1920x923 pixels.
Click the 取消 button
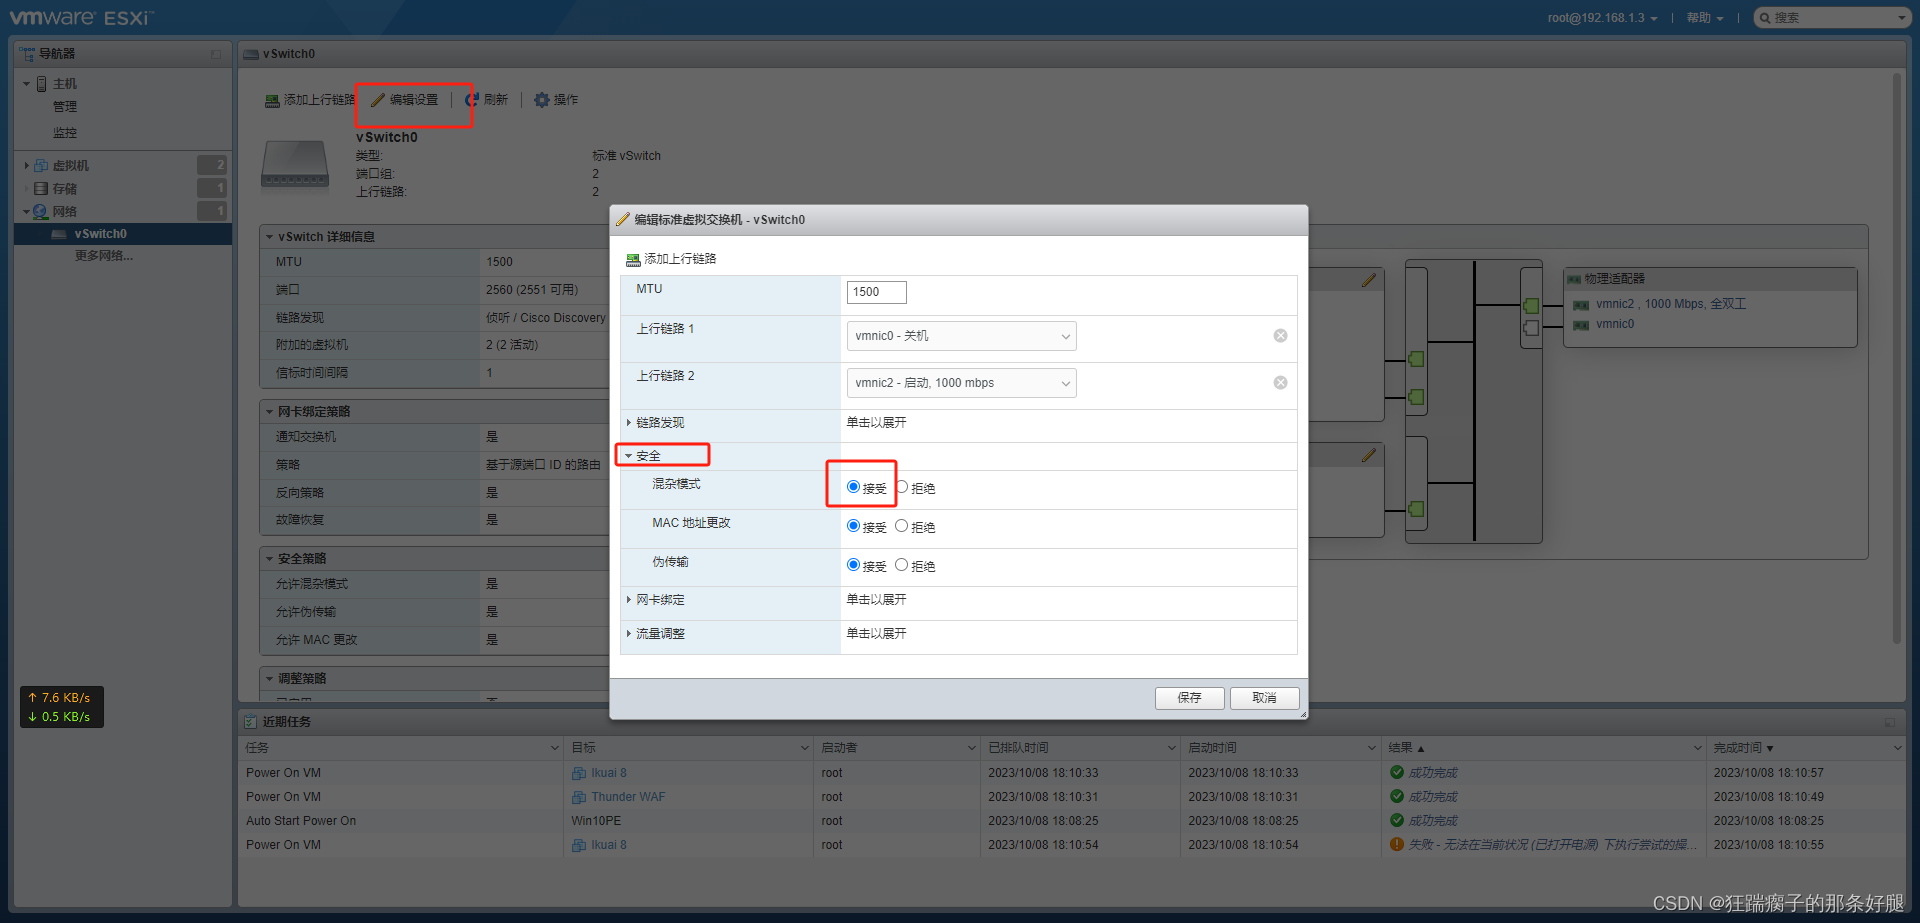pos(1265,698)
